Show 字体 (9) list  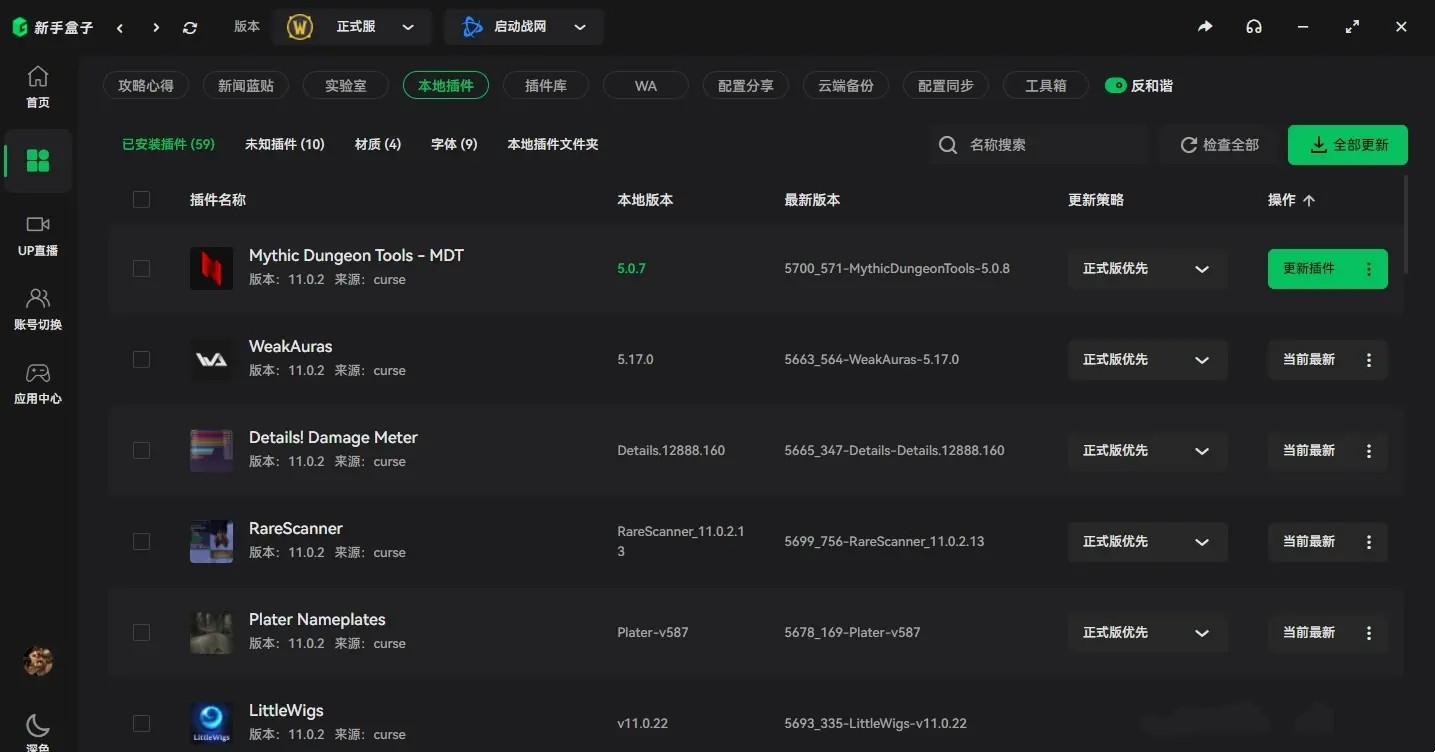point(454,145)
